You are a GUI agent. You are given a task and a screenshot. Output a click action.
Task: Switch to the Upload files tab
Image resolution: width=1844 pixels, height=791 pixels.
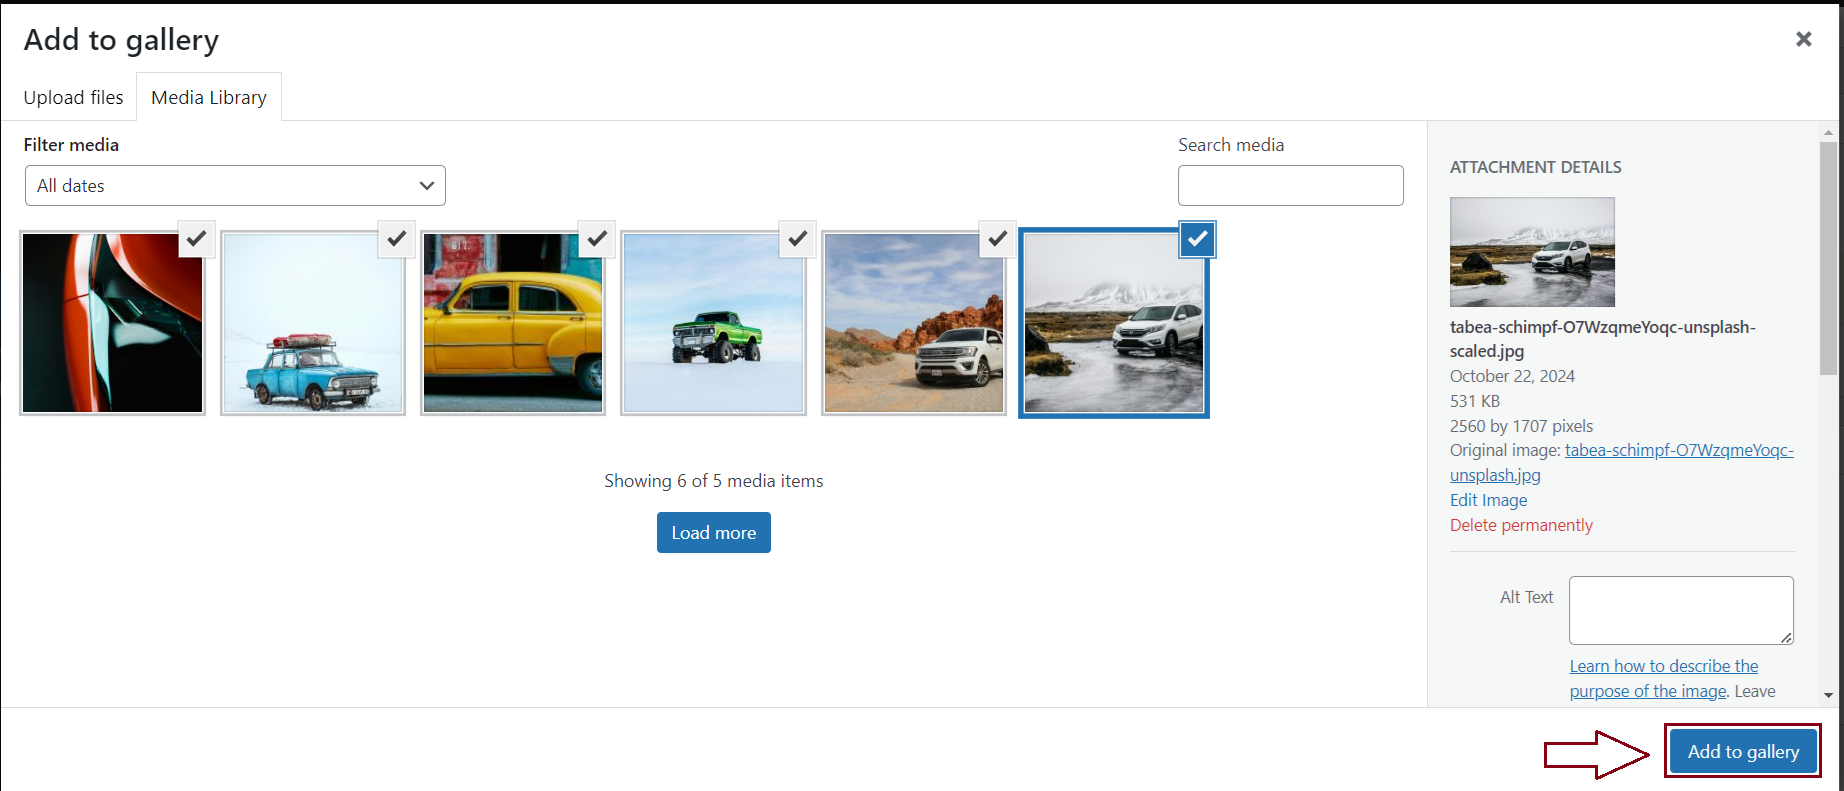pyautogui.click(x=73, y=97)
